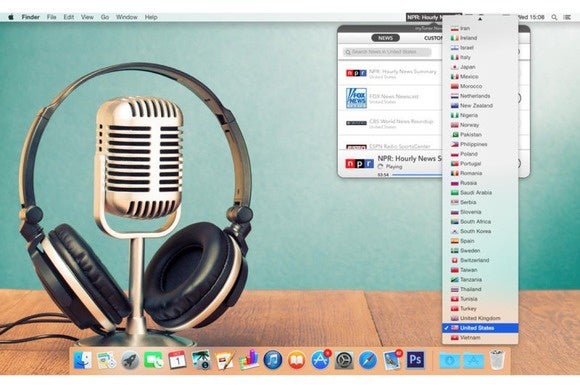The width and height of the screenshot is (580, 388).
Task: Open iBooks from the dock
Action: click(x=296, y=360)
